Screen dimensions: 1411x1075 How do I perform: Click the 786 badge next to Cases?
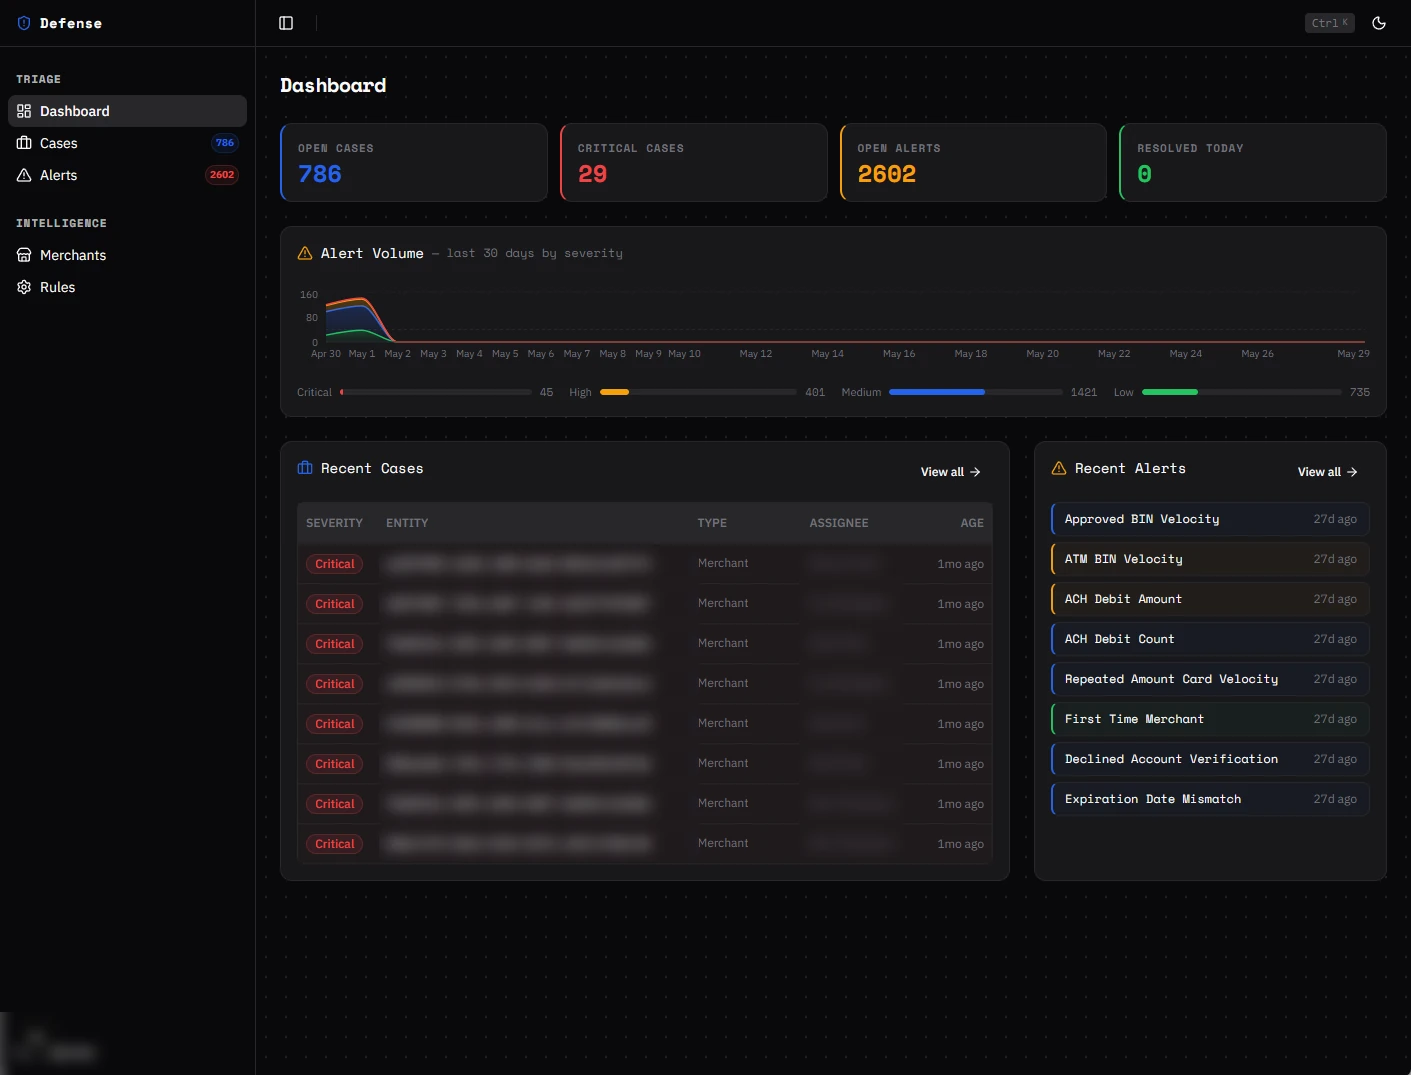[225, 143]
